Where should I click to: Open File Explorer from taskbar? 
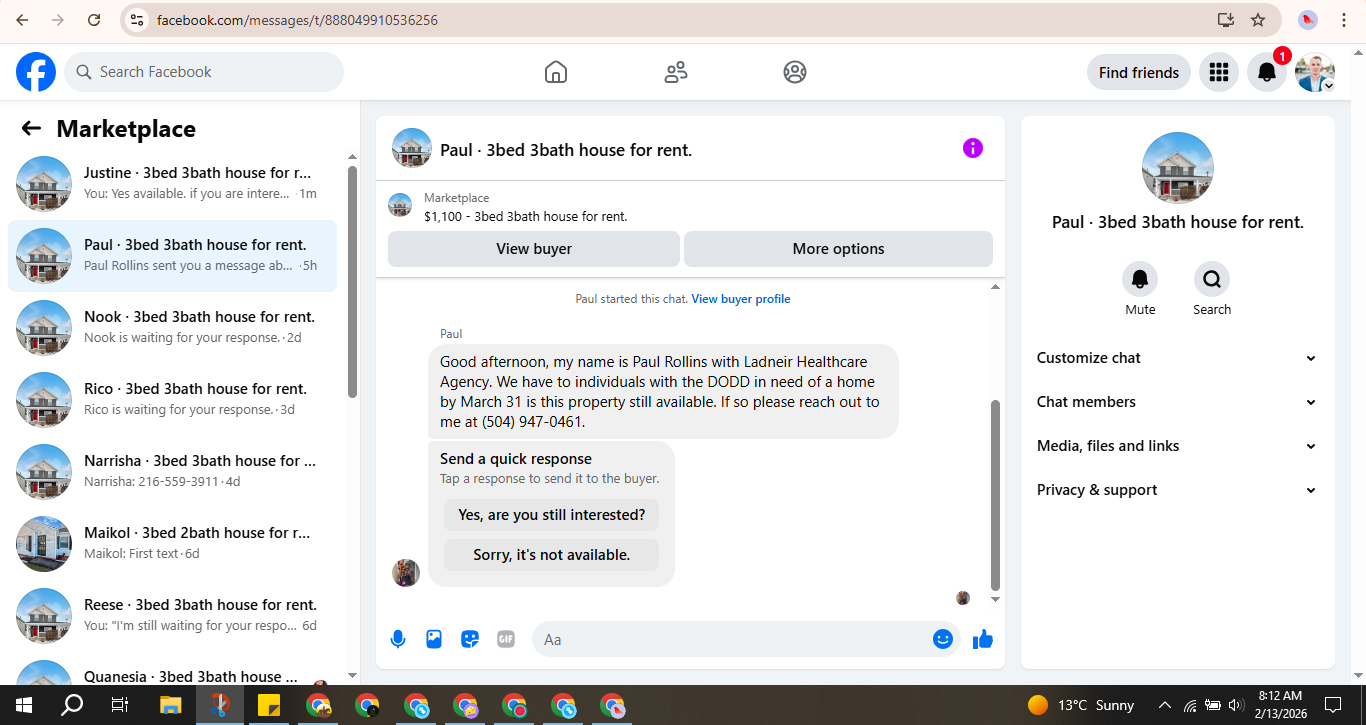170,705
